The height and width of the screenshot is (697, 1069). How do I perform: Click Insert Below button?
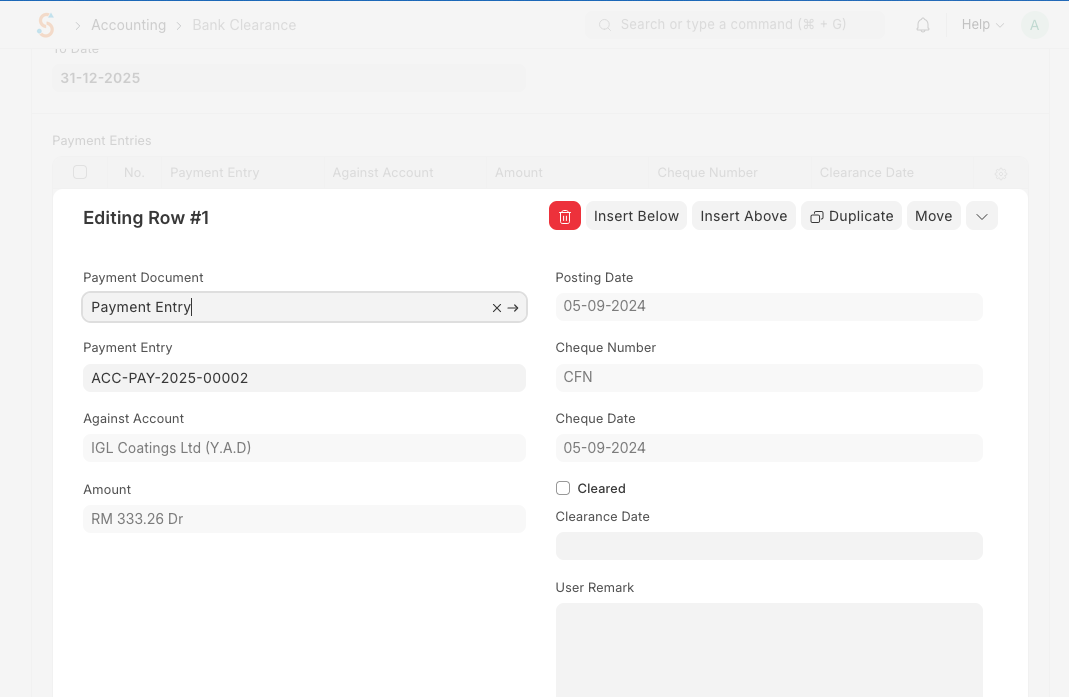point(636,216)
